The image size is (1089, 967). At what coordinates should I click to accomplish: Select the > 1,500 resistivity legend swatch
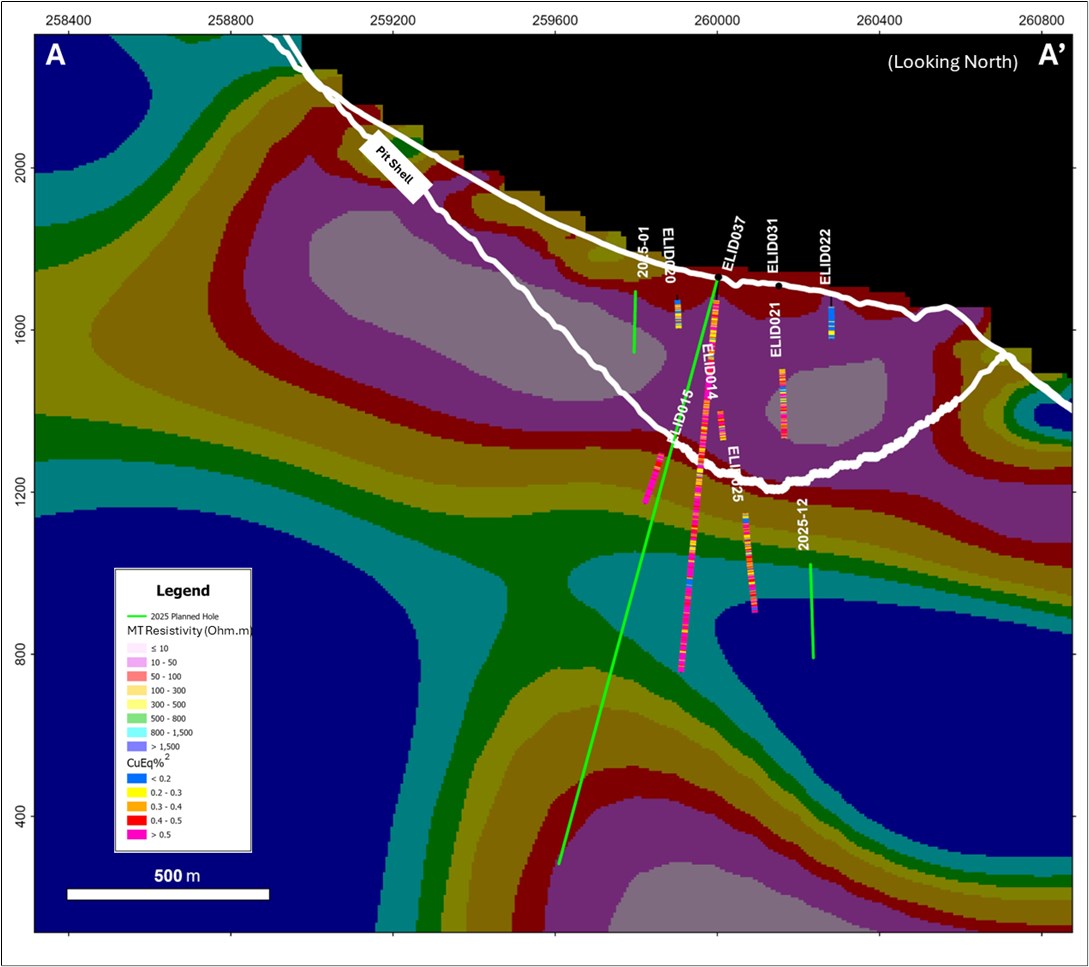138,746
